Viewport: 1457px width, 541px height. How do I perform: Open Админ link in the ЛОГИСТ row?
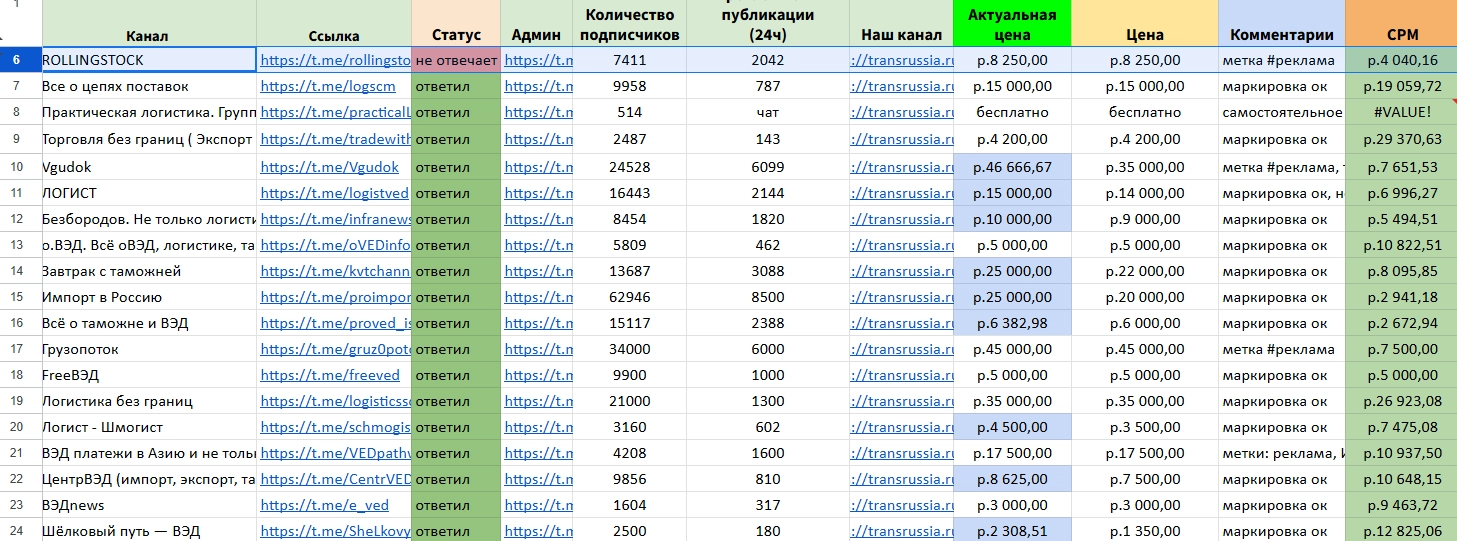[x=538, y=193]
